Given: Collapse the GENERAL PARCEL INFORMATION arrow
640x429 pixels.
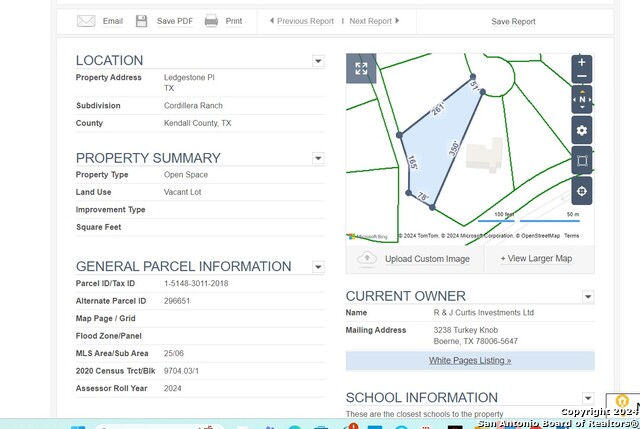Looking at the screenshot, I should (x=318, y=267).
